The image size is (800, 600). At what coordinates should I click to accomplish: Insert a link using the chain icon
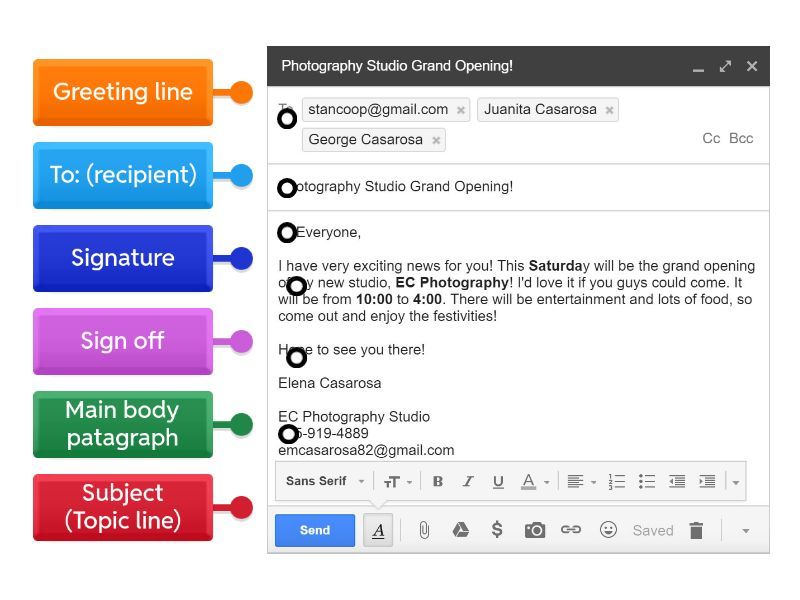click(571, 530)
